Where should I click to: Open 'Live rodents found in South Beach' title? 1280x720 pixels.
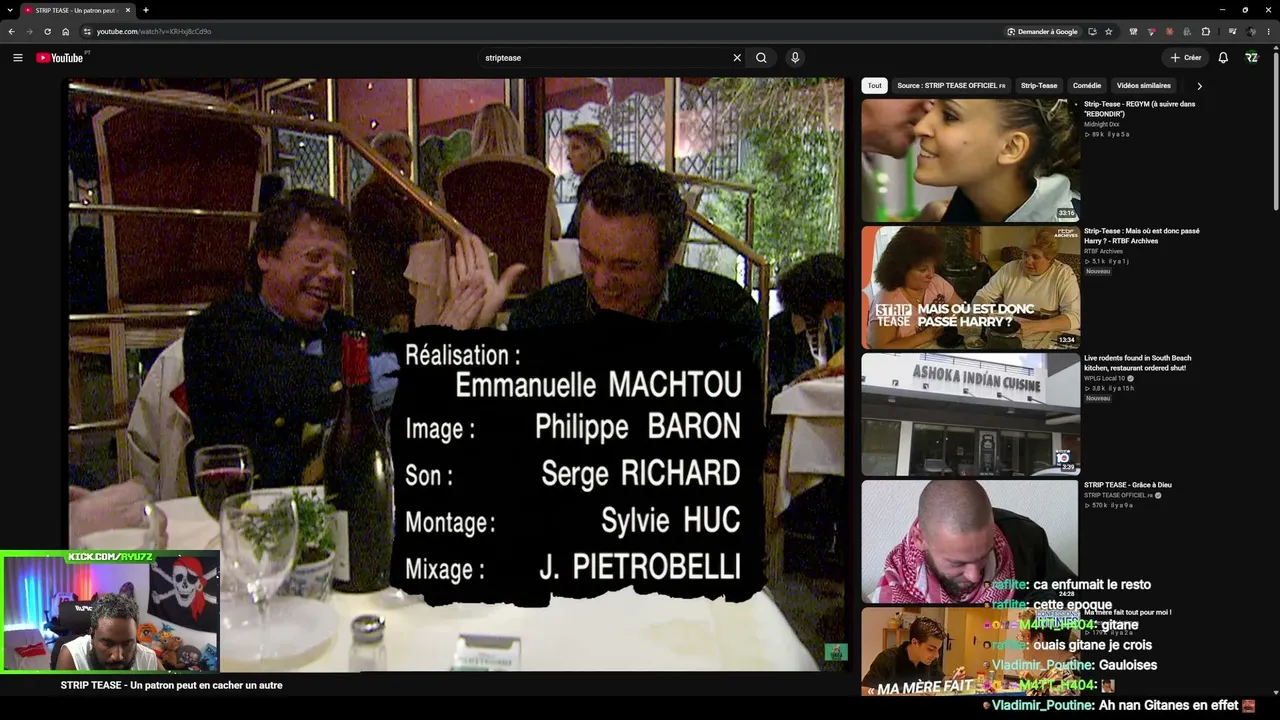[x=1138, y=363]
